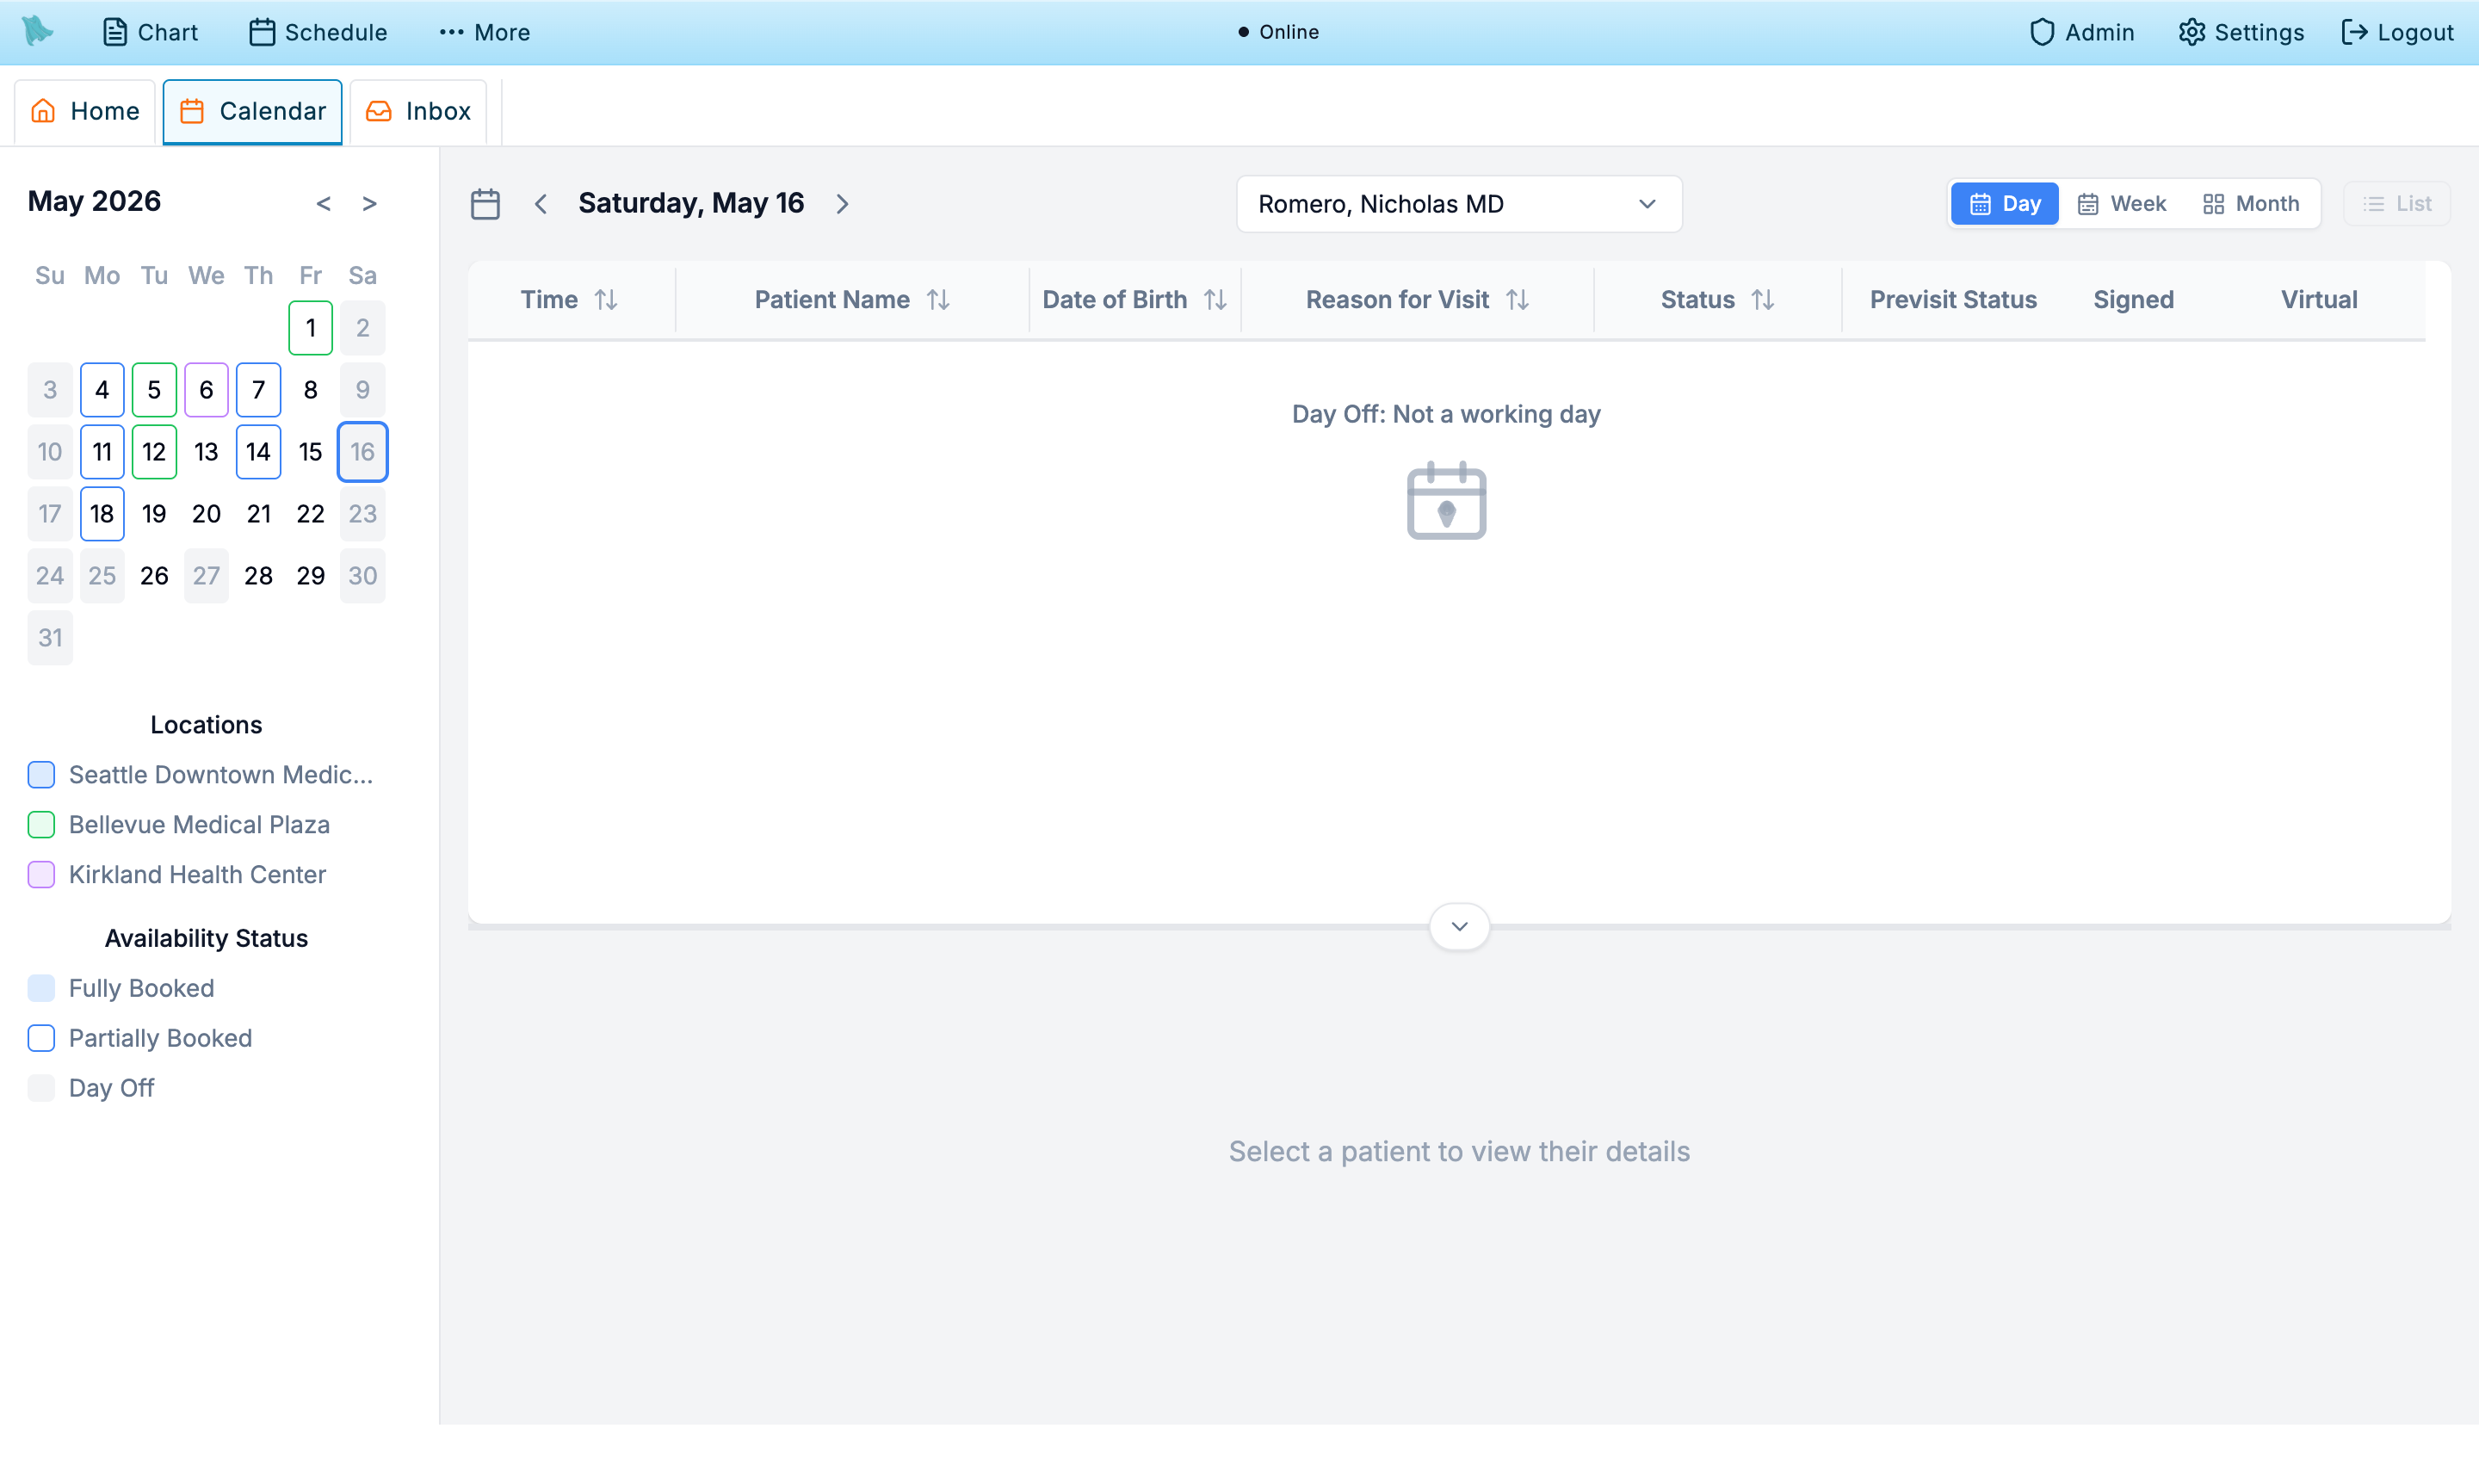
Task: Click the Online status indicator
Action: [x=1278, y=32]
